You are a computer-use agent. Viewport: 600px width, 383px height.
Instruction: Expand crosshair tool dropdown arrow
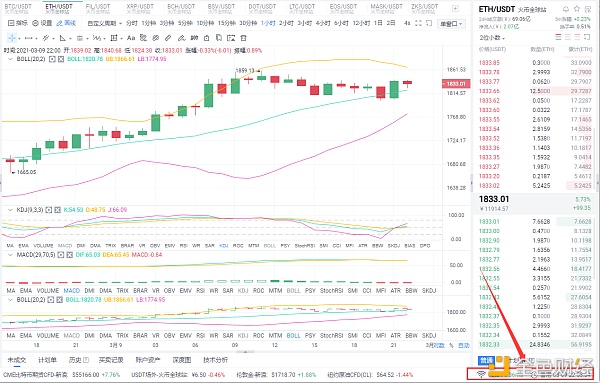(x=19, y=38)
